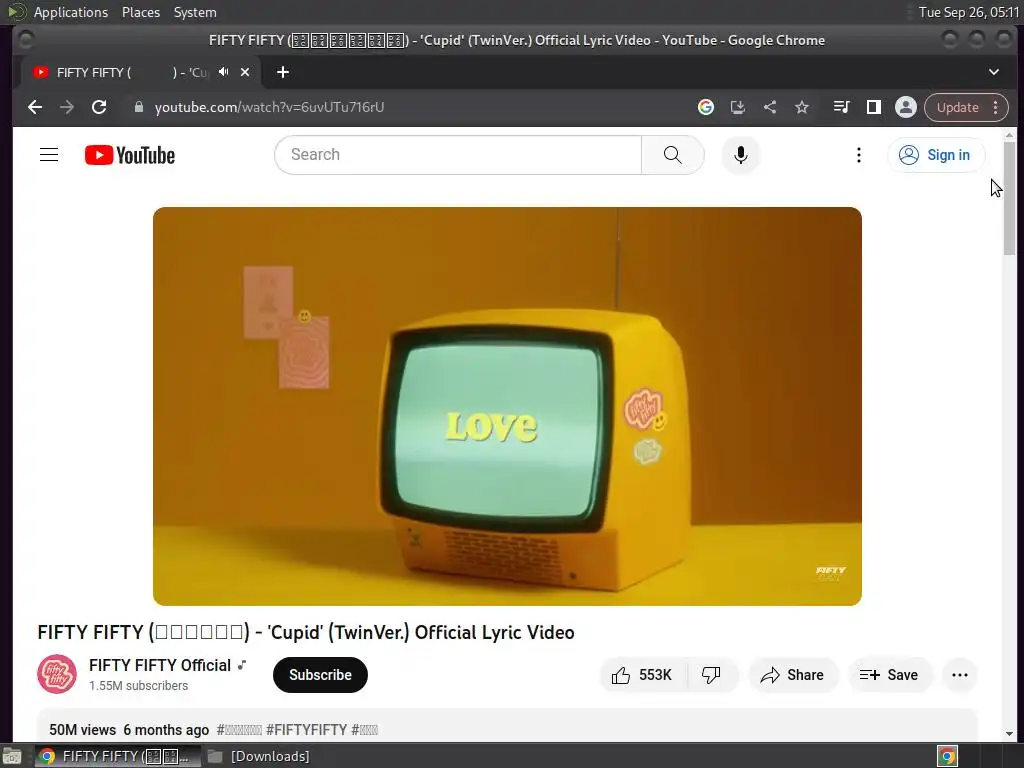
Task: Open more actions ellipsis below video
Action: coord(960,675)
